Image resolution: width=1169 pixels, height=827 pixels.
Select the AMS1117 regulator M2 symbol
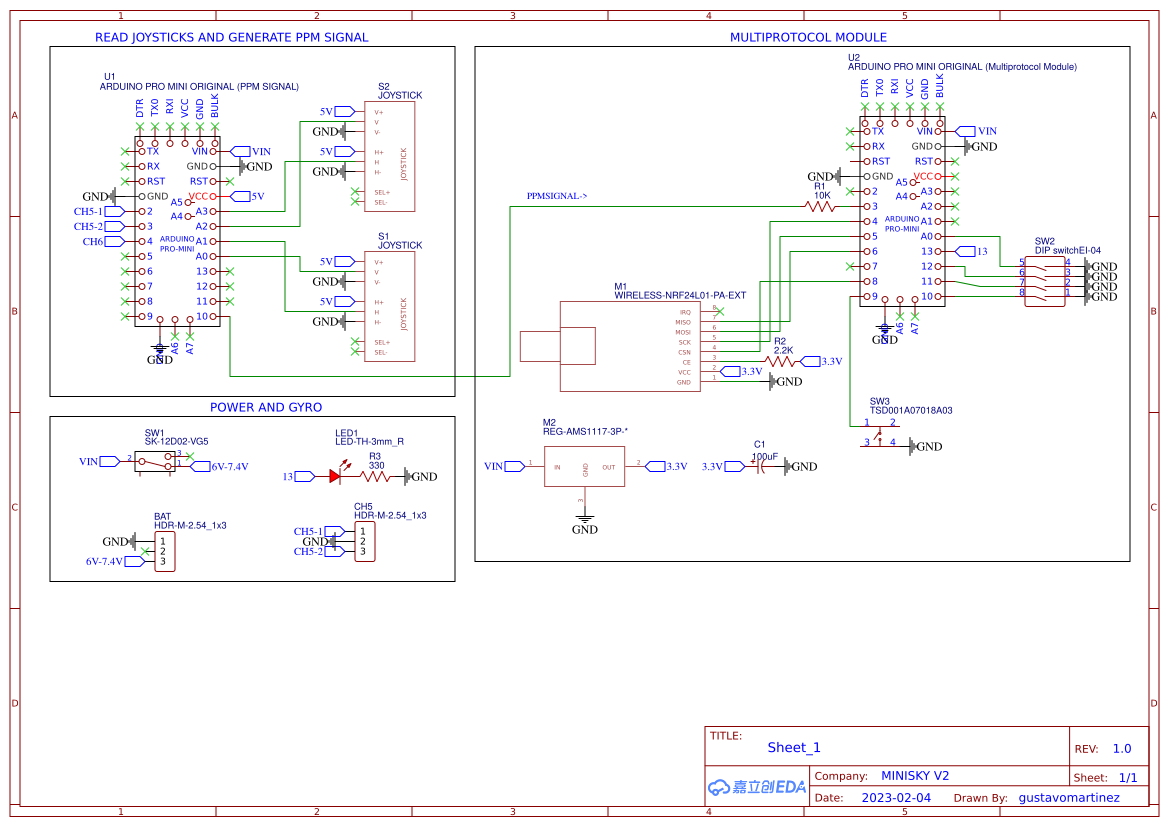click(584, 466)
